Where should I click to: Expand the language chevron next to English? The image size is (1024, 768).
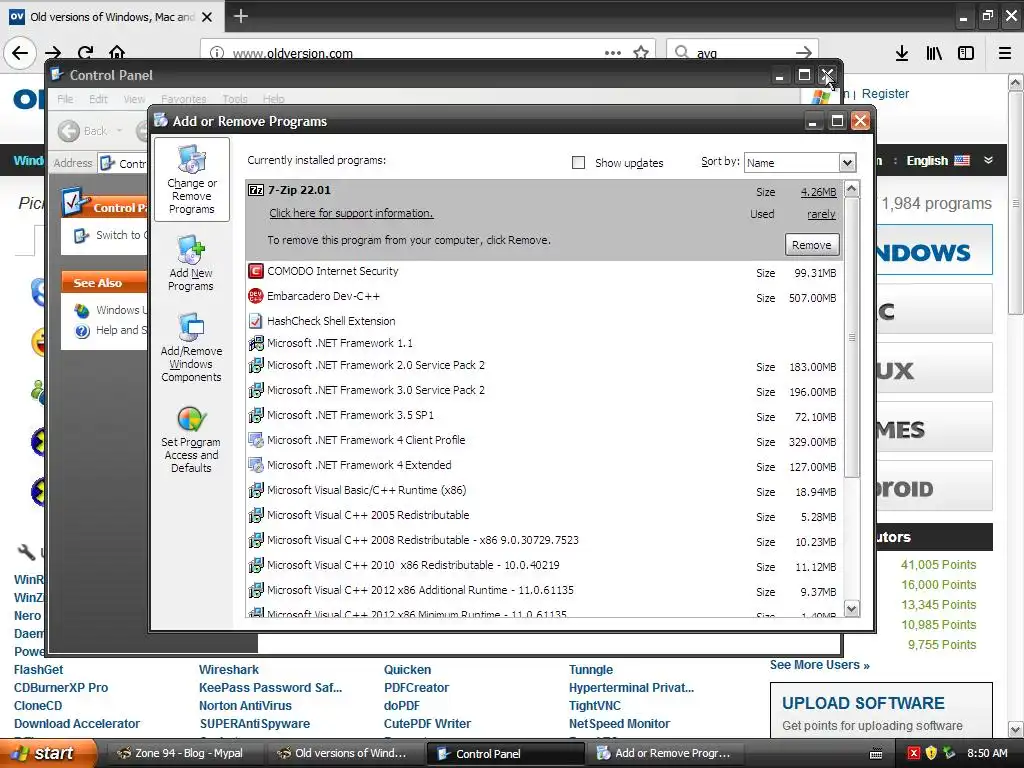pos(988,161)
